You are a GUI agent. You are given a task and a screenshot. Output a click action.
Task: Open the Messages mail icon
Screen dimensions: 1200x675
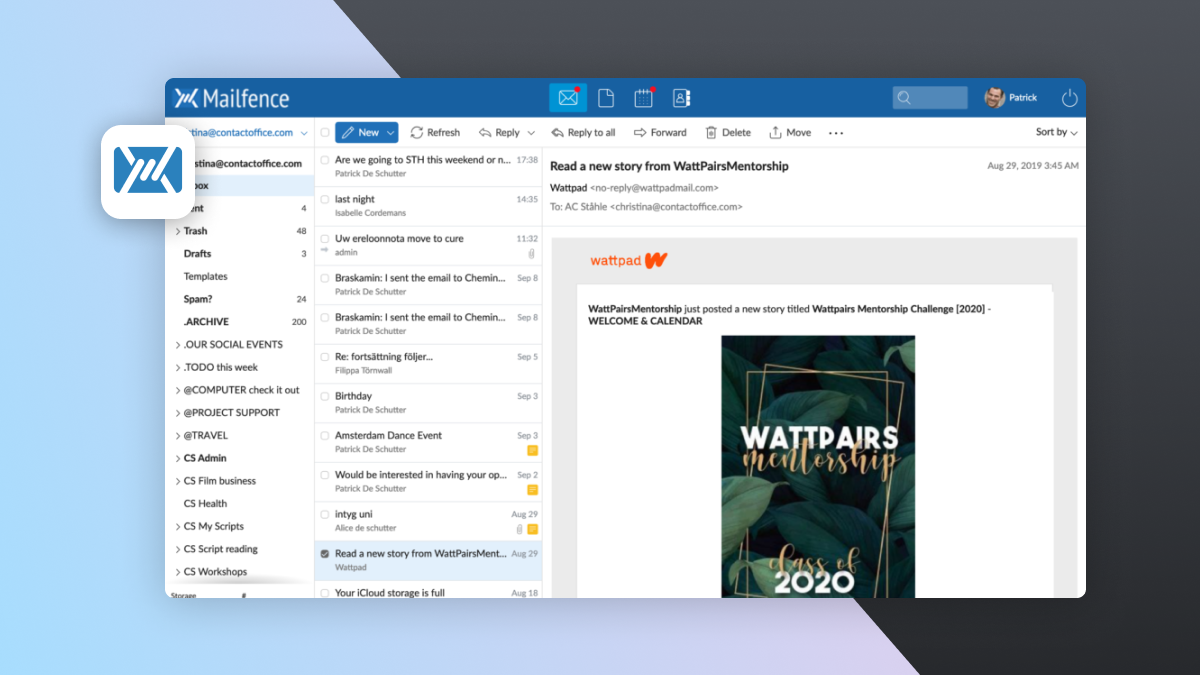tap(568, 98)
